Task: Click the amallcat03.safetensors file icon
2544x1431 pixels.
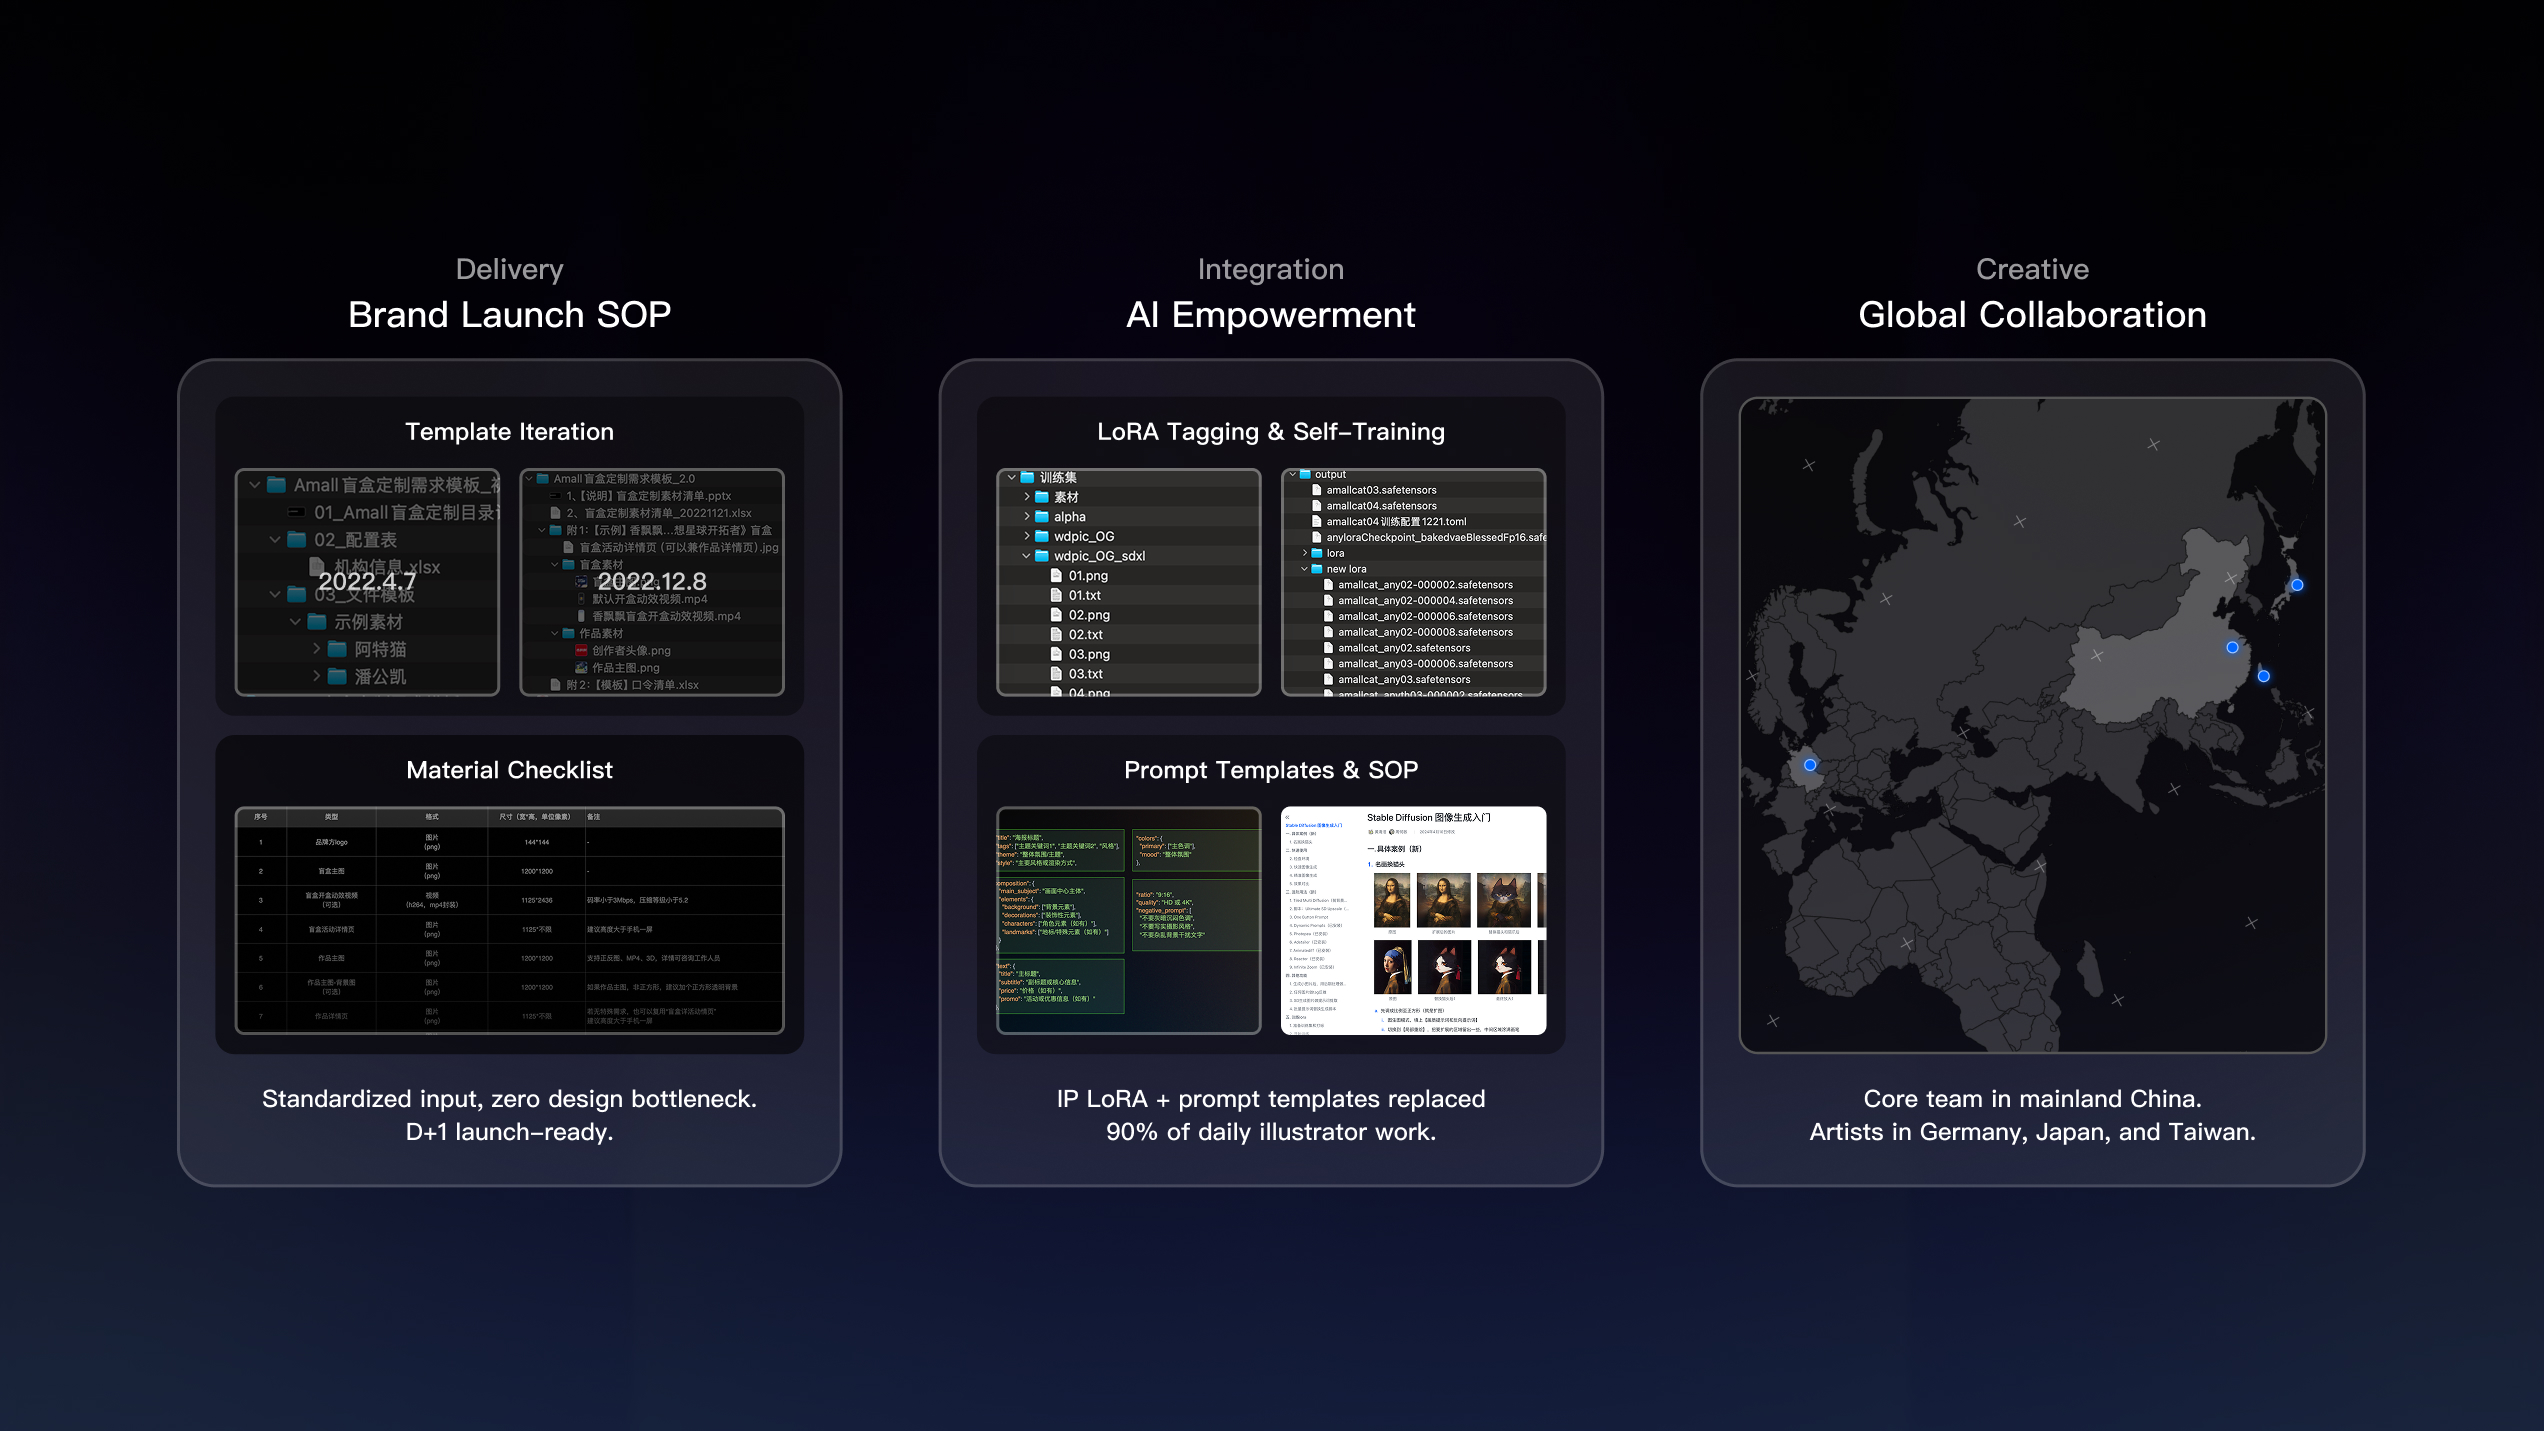Action: [x=1317, y=490]
